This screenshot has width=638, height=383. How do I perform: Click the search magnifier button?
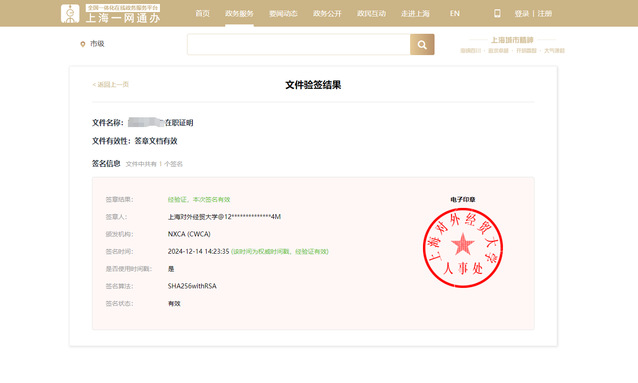422,44
